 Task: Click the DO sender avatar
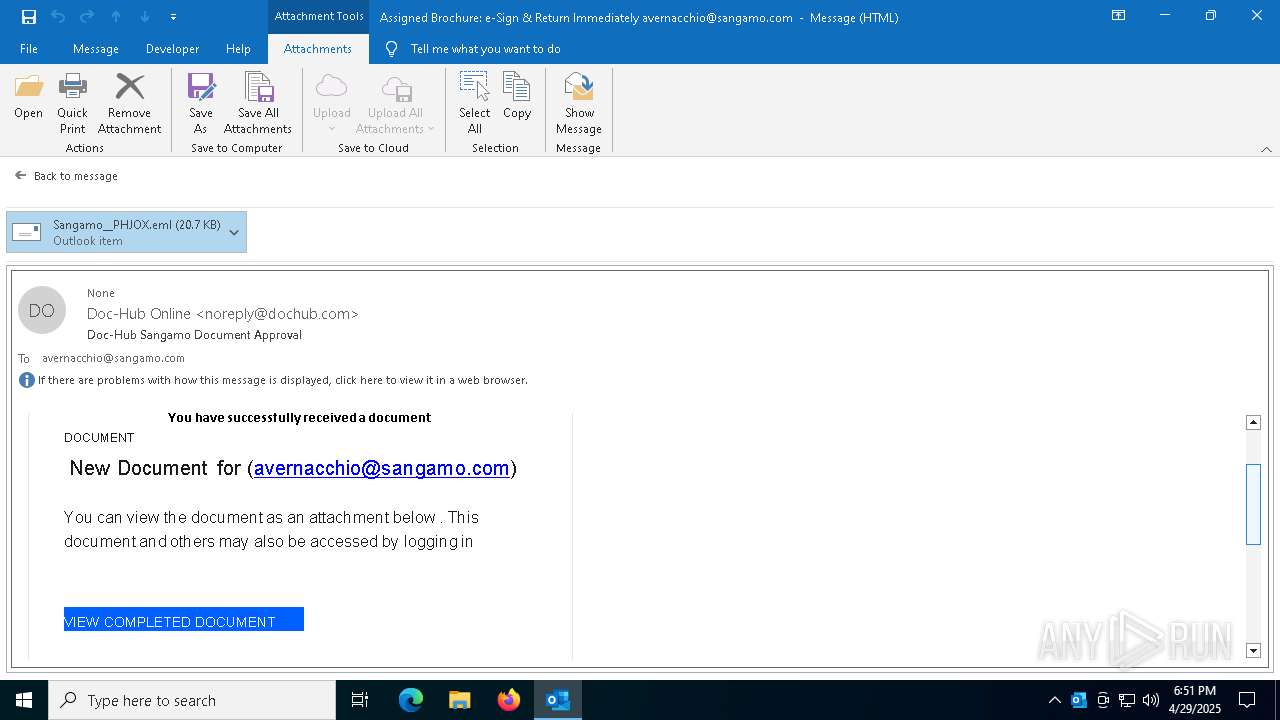coord(42,311)
